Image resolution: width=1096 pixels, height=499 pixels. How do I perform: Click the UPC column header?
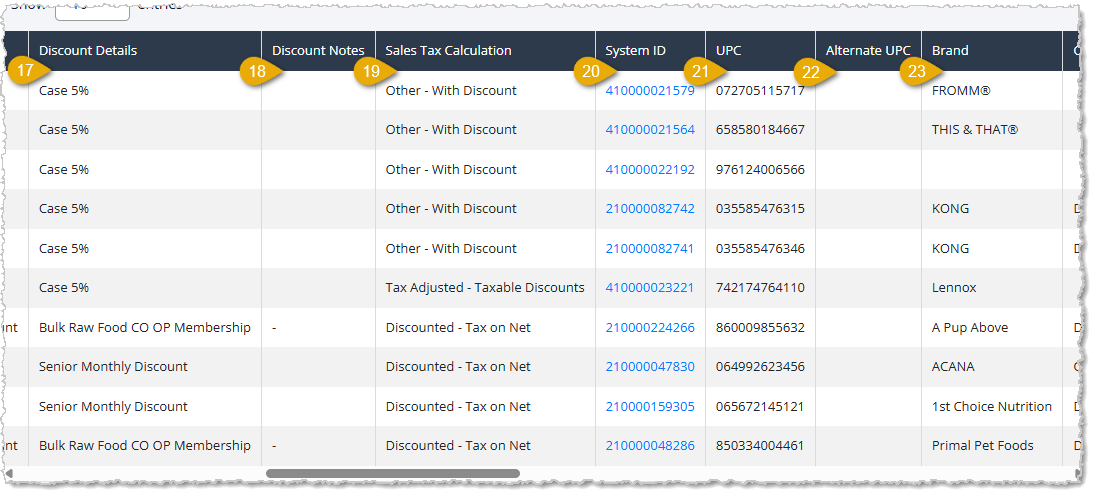tap(760, 50)
